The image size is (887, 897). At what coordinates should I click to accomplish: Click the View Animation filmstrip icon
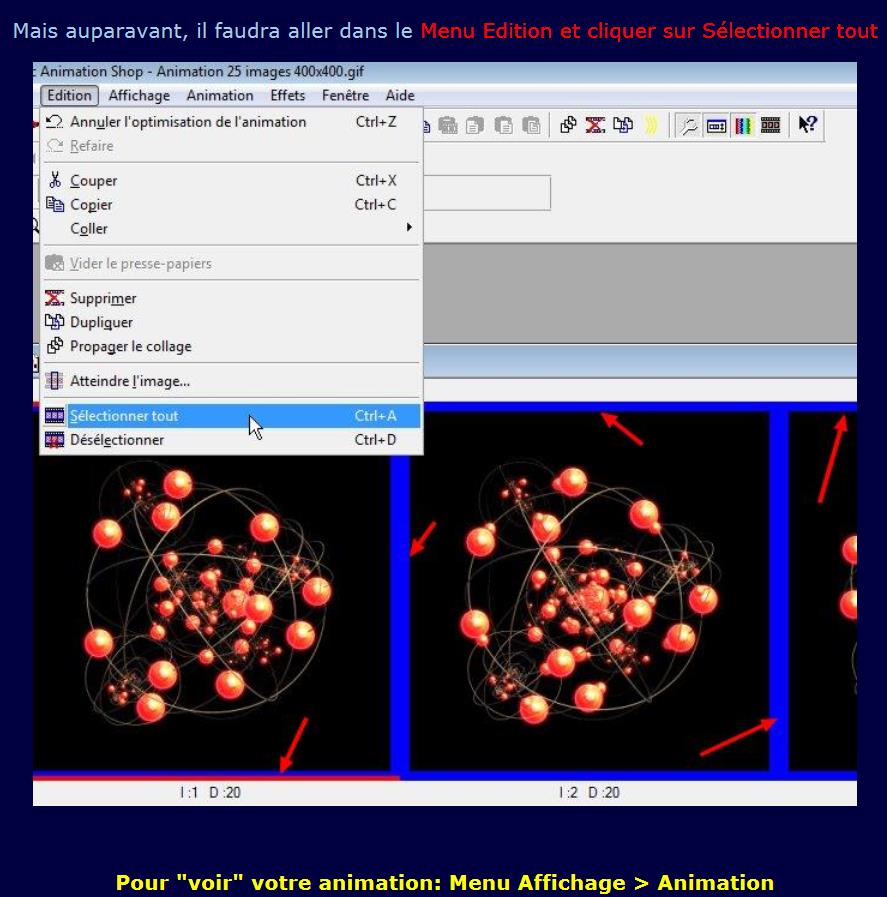(770, 125)
